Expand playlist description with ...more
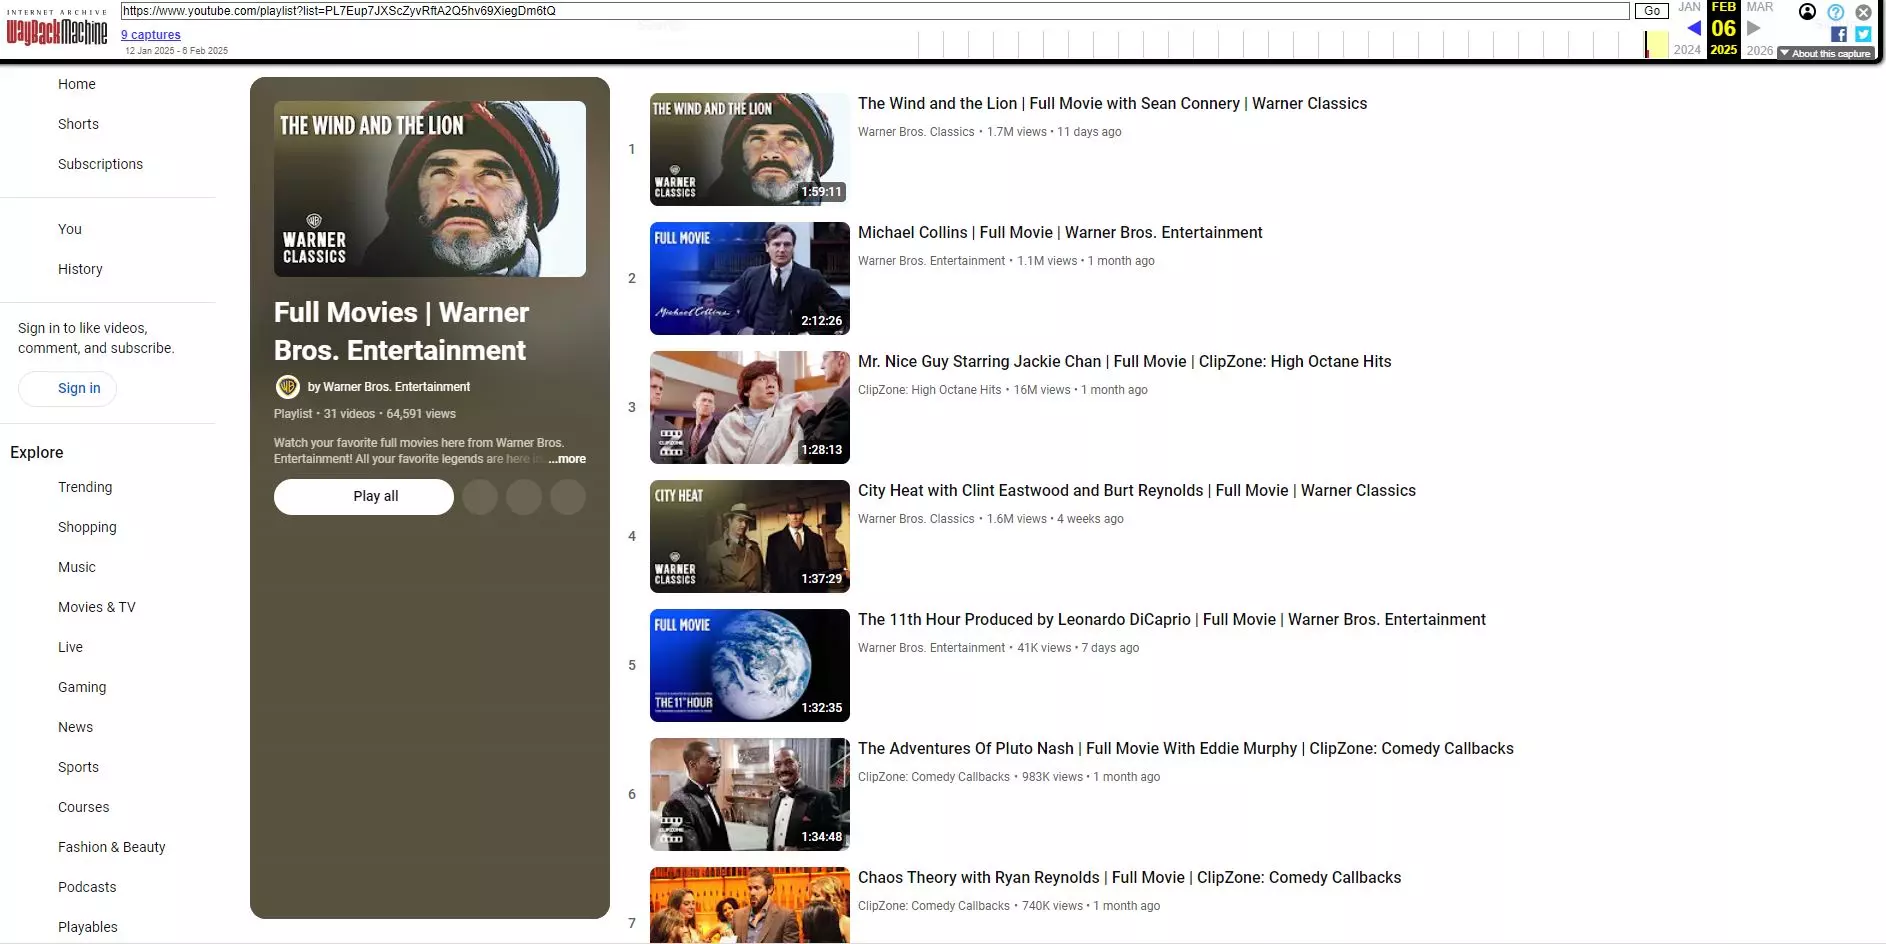 567,459
